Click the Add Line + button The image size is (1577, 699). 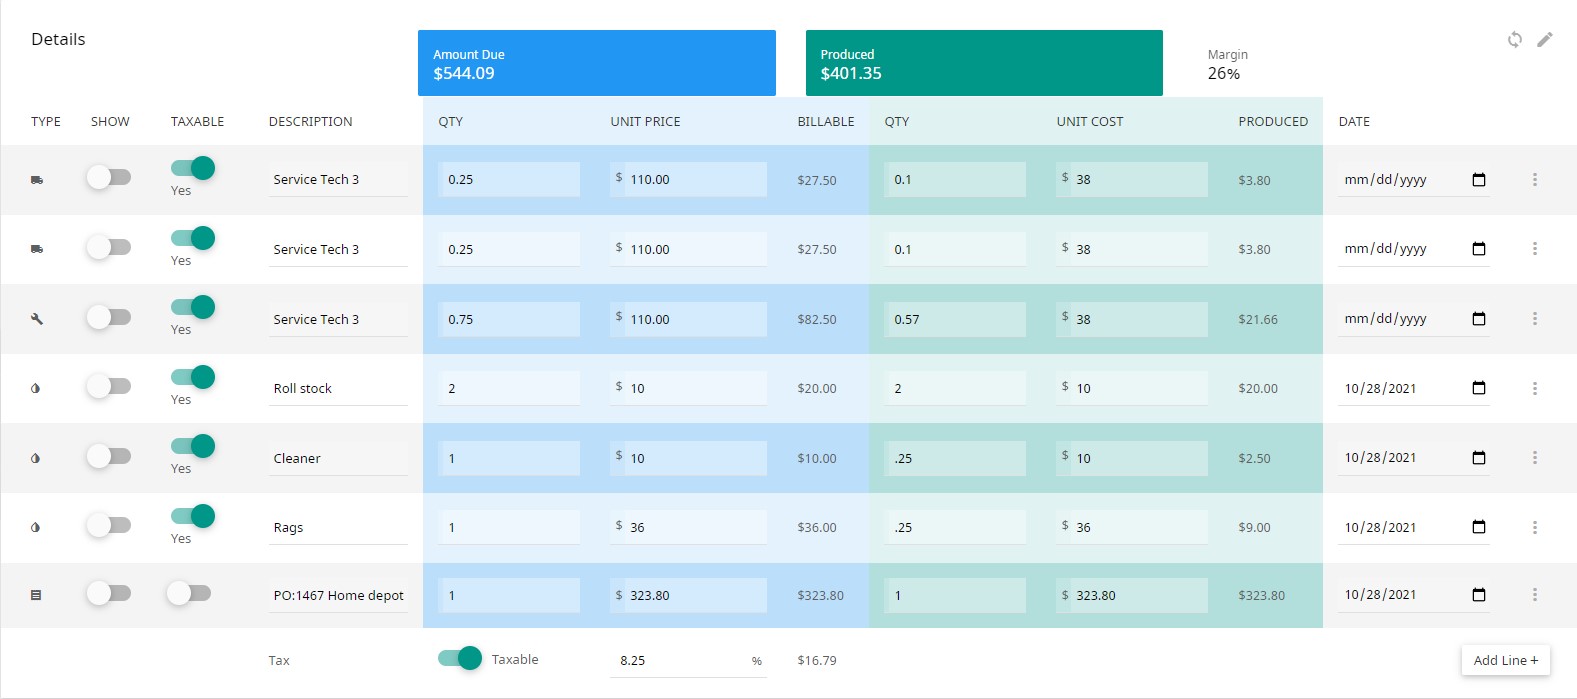click(1505, 660)
